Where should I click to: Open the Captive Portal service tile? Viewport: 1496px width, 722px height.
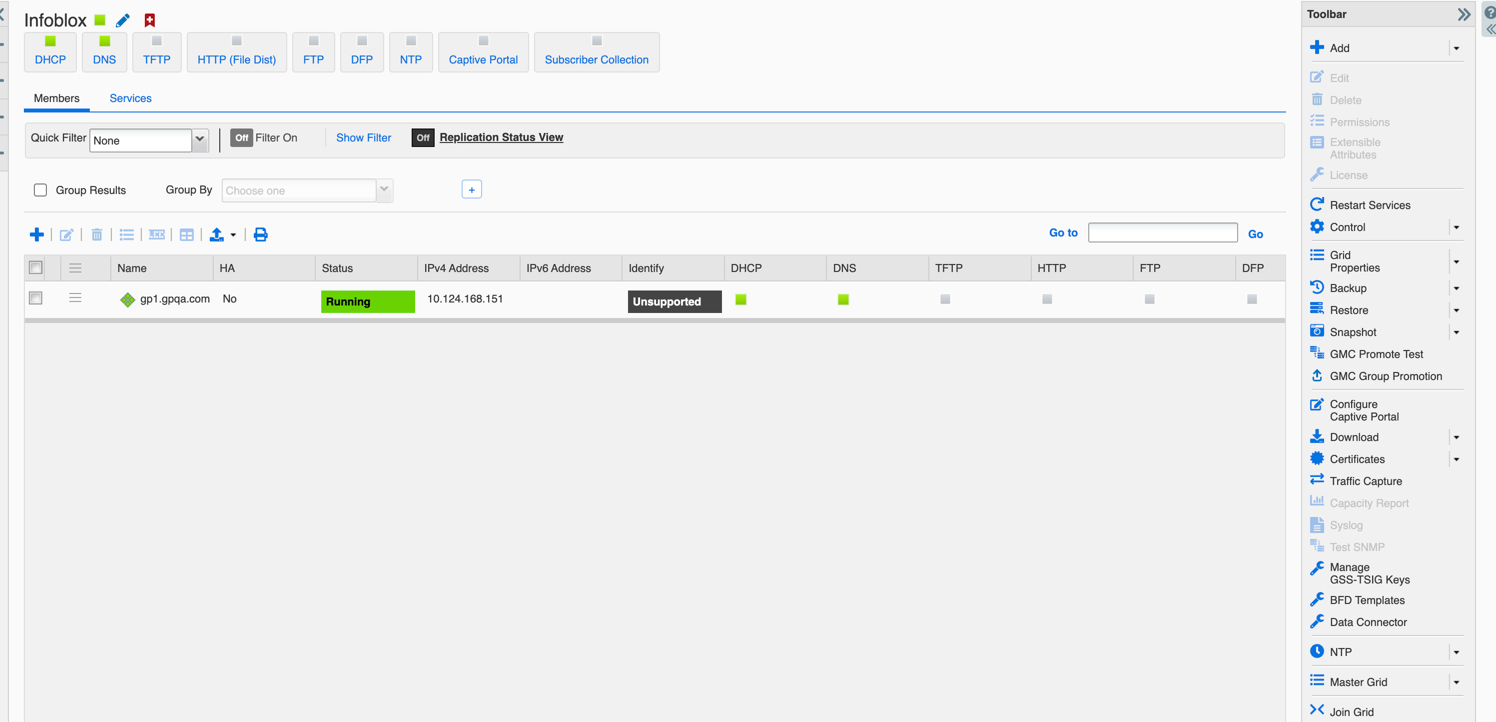coord(483,52)
